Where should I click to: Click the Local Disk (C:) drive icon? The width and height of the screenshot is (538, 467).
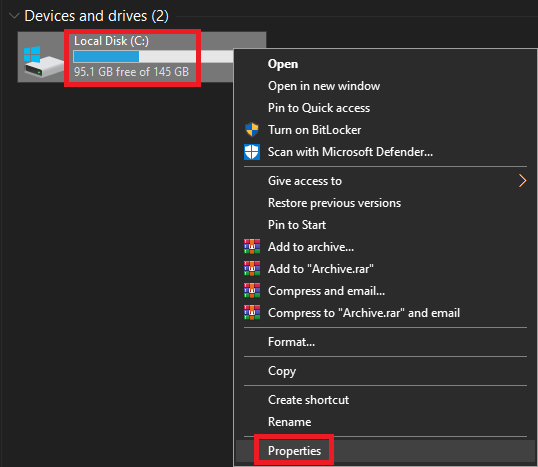coord(43,62)
